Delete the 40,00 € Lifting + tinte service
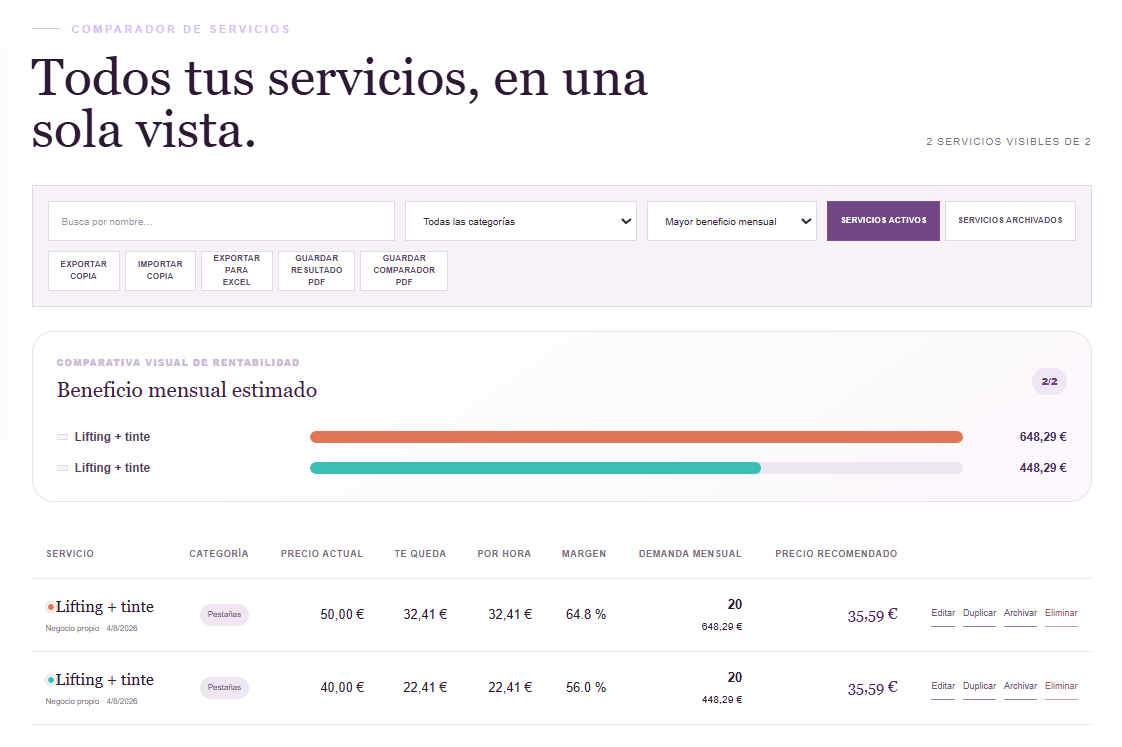Screen dimensions: 1122x747 point(1061,687)
